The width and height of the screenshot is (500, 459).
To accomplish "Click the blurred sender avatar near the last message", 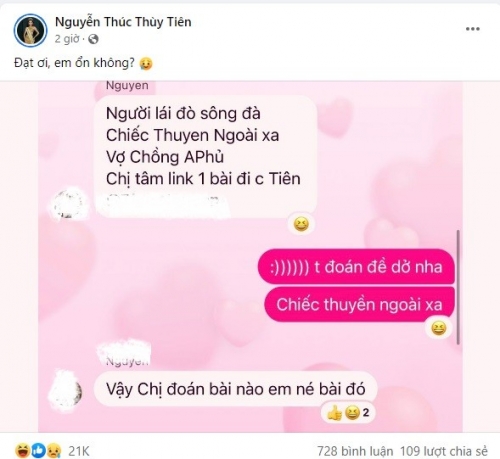I will pos(66,390).
